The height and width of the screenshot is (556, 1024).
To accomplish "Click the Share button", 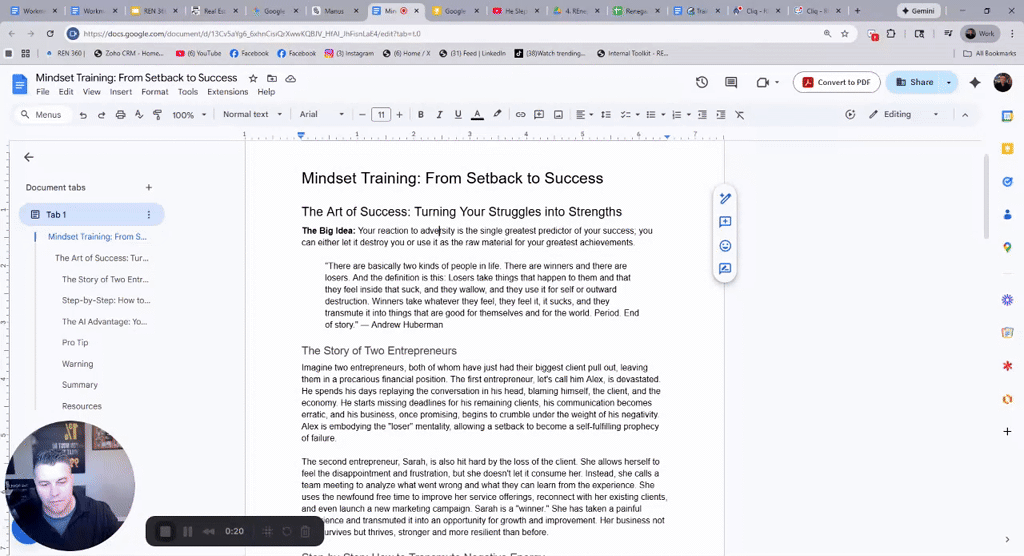I will [x=914, y=82].
